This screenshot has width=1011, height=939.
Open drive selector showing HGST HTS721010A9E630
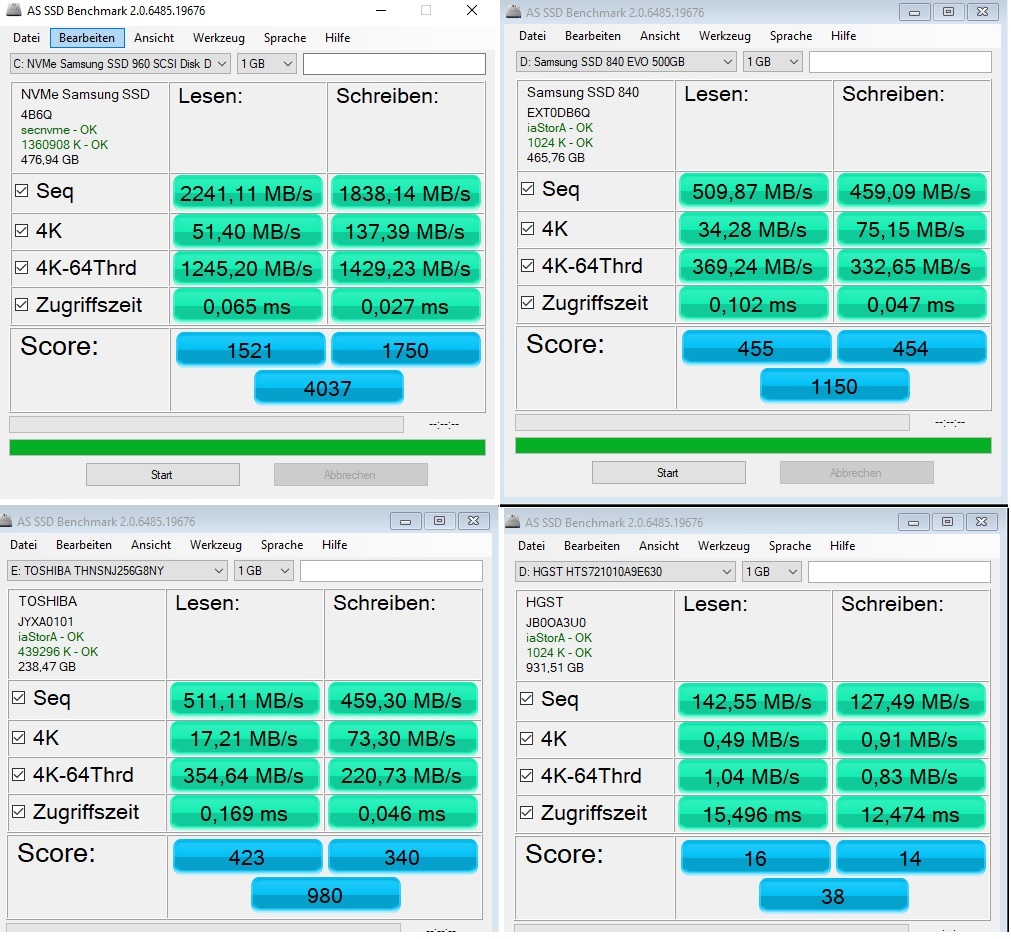click(625, 571)
